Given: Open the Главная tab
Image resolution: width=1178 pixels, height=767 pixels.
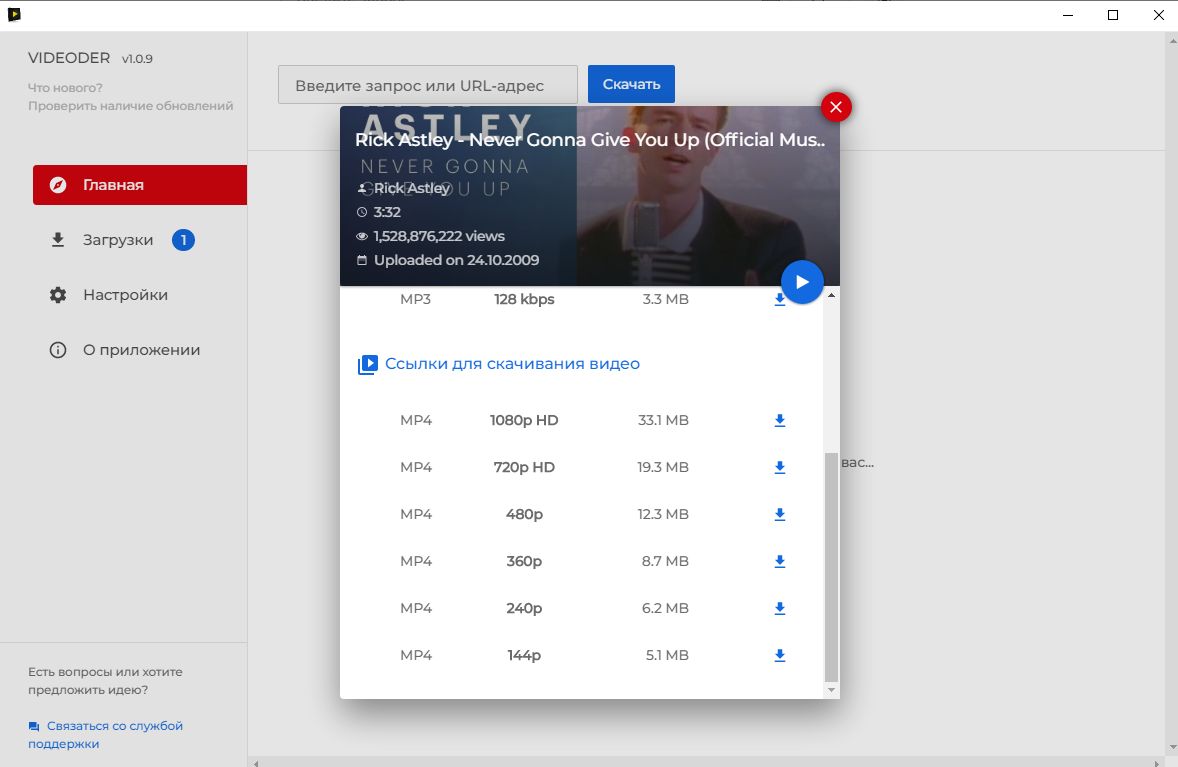Looking at the screenshot, I should pos(140,185).
